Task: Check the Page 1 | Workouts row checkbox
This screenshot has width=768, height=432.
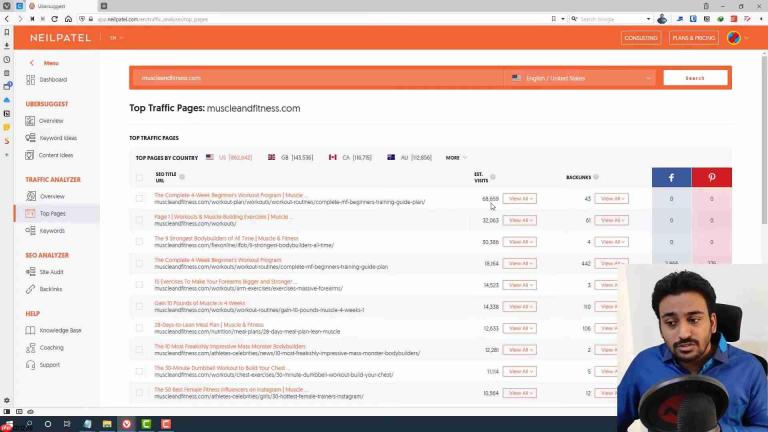Action: 140,220
